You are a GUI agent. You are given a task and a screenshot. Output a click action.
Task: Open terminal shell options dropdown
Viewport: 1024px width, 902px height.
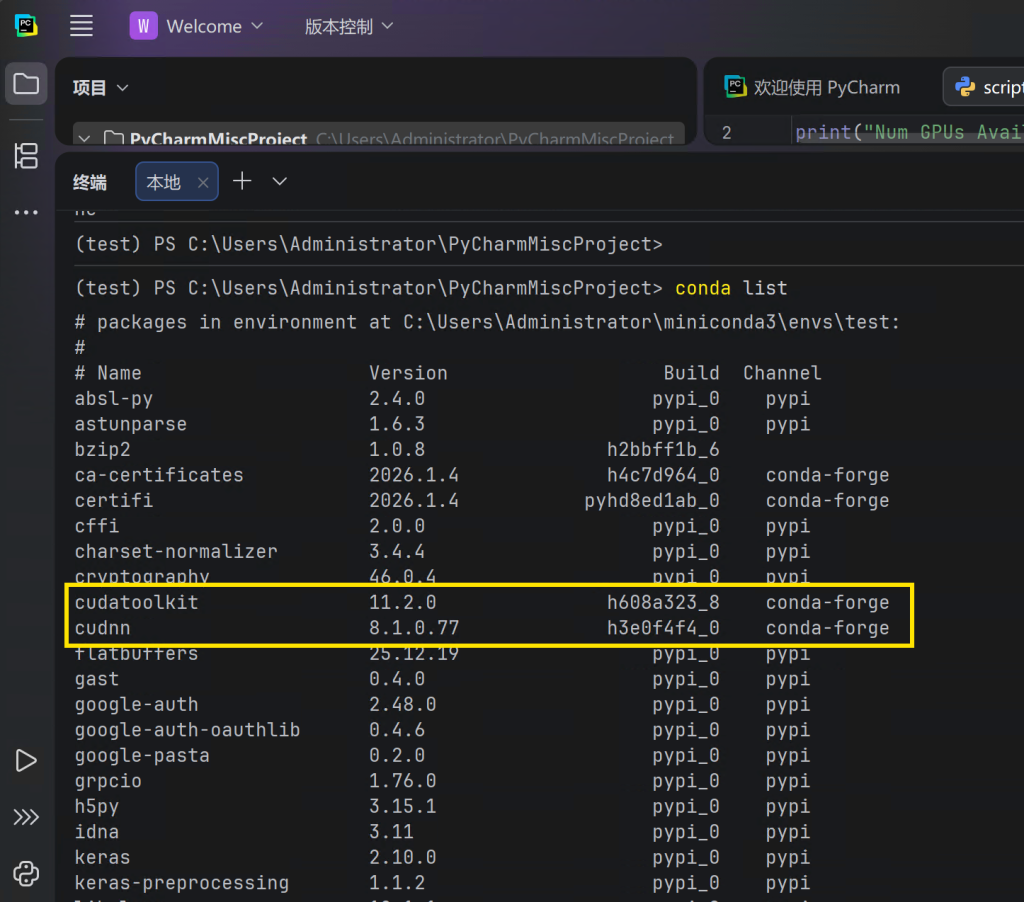click(x=280, y=182)
